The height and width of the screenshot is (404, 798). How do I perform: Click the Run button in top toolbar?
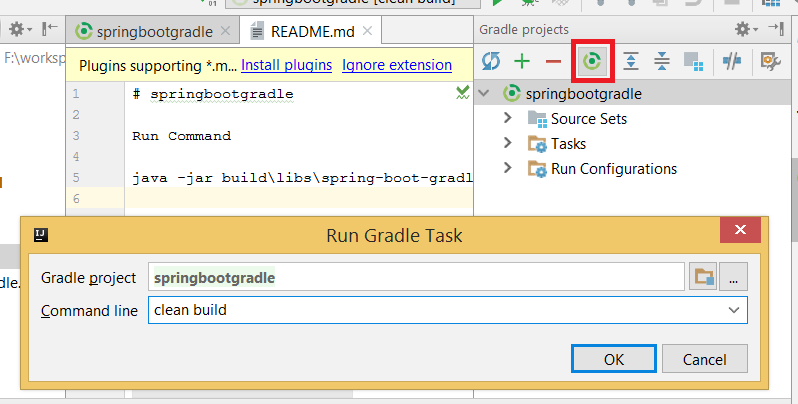[497, 3]
